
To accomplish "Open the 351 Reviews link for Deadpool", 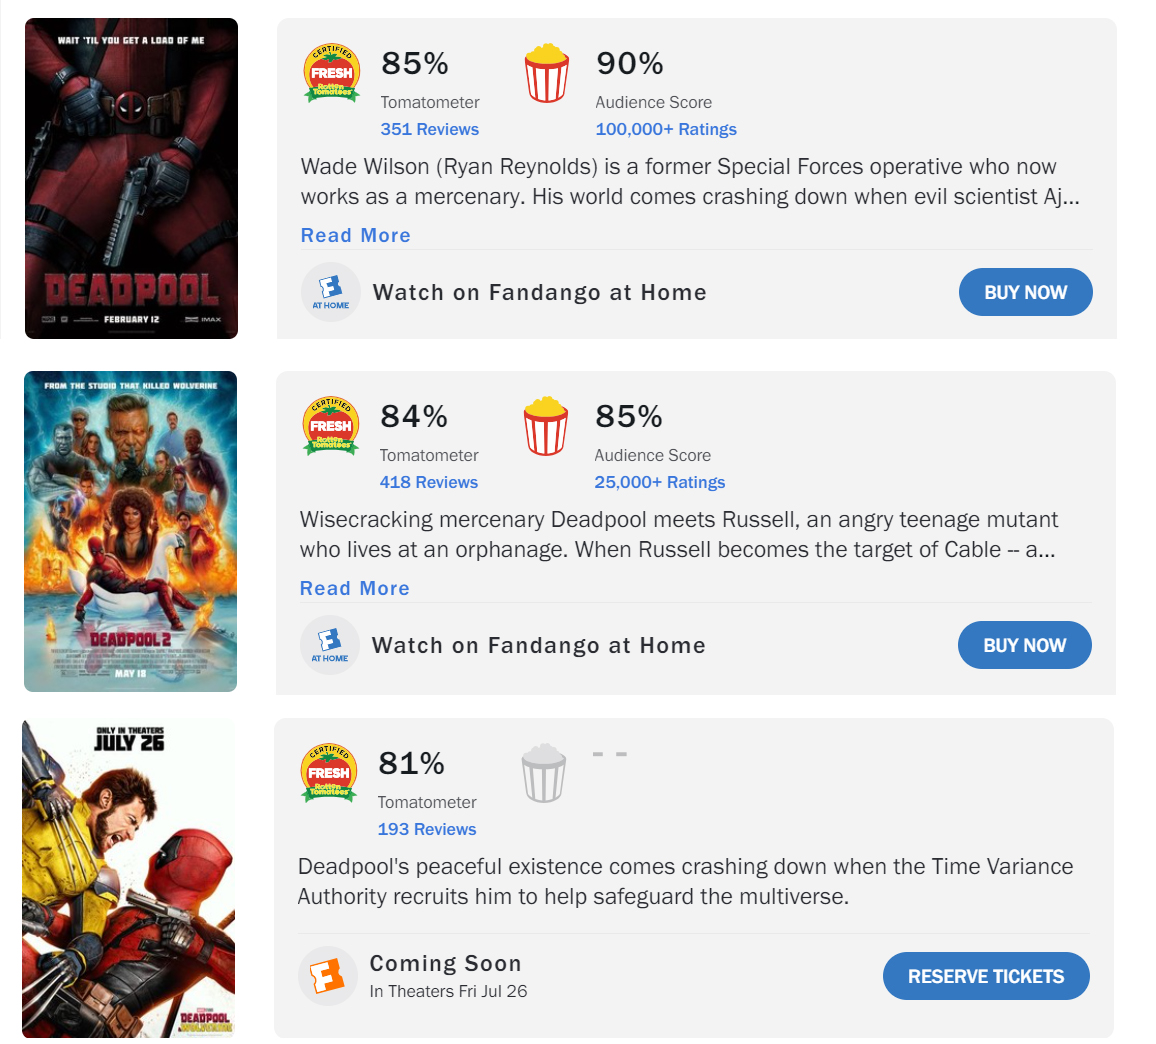I will tap(430, 129).
